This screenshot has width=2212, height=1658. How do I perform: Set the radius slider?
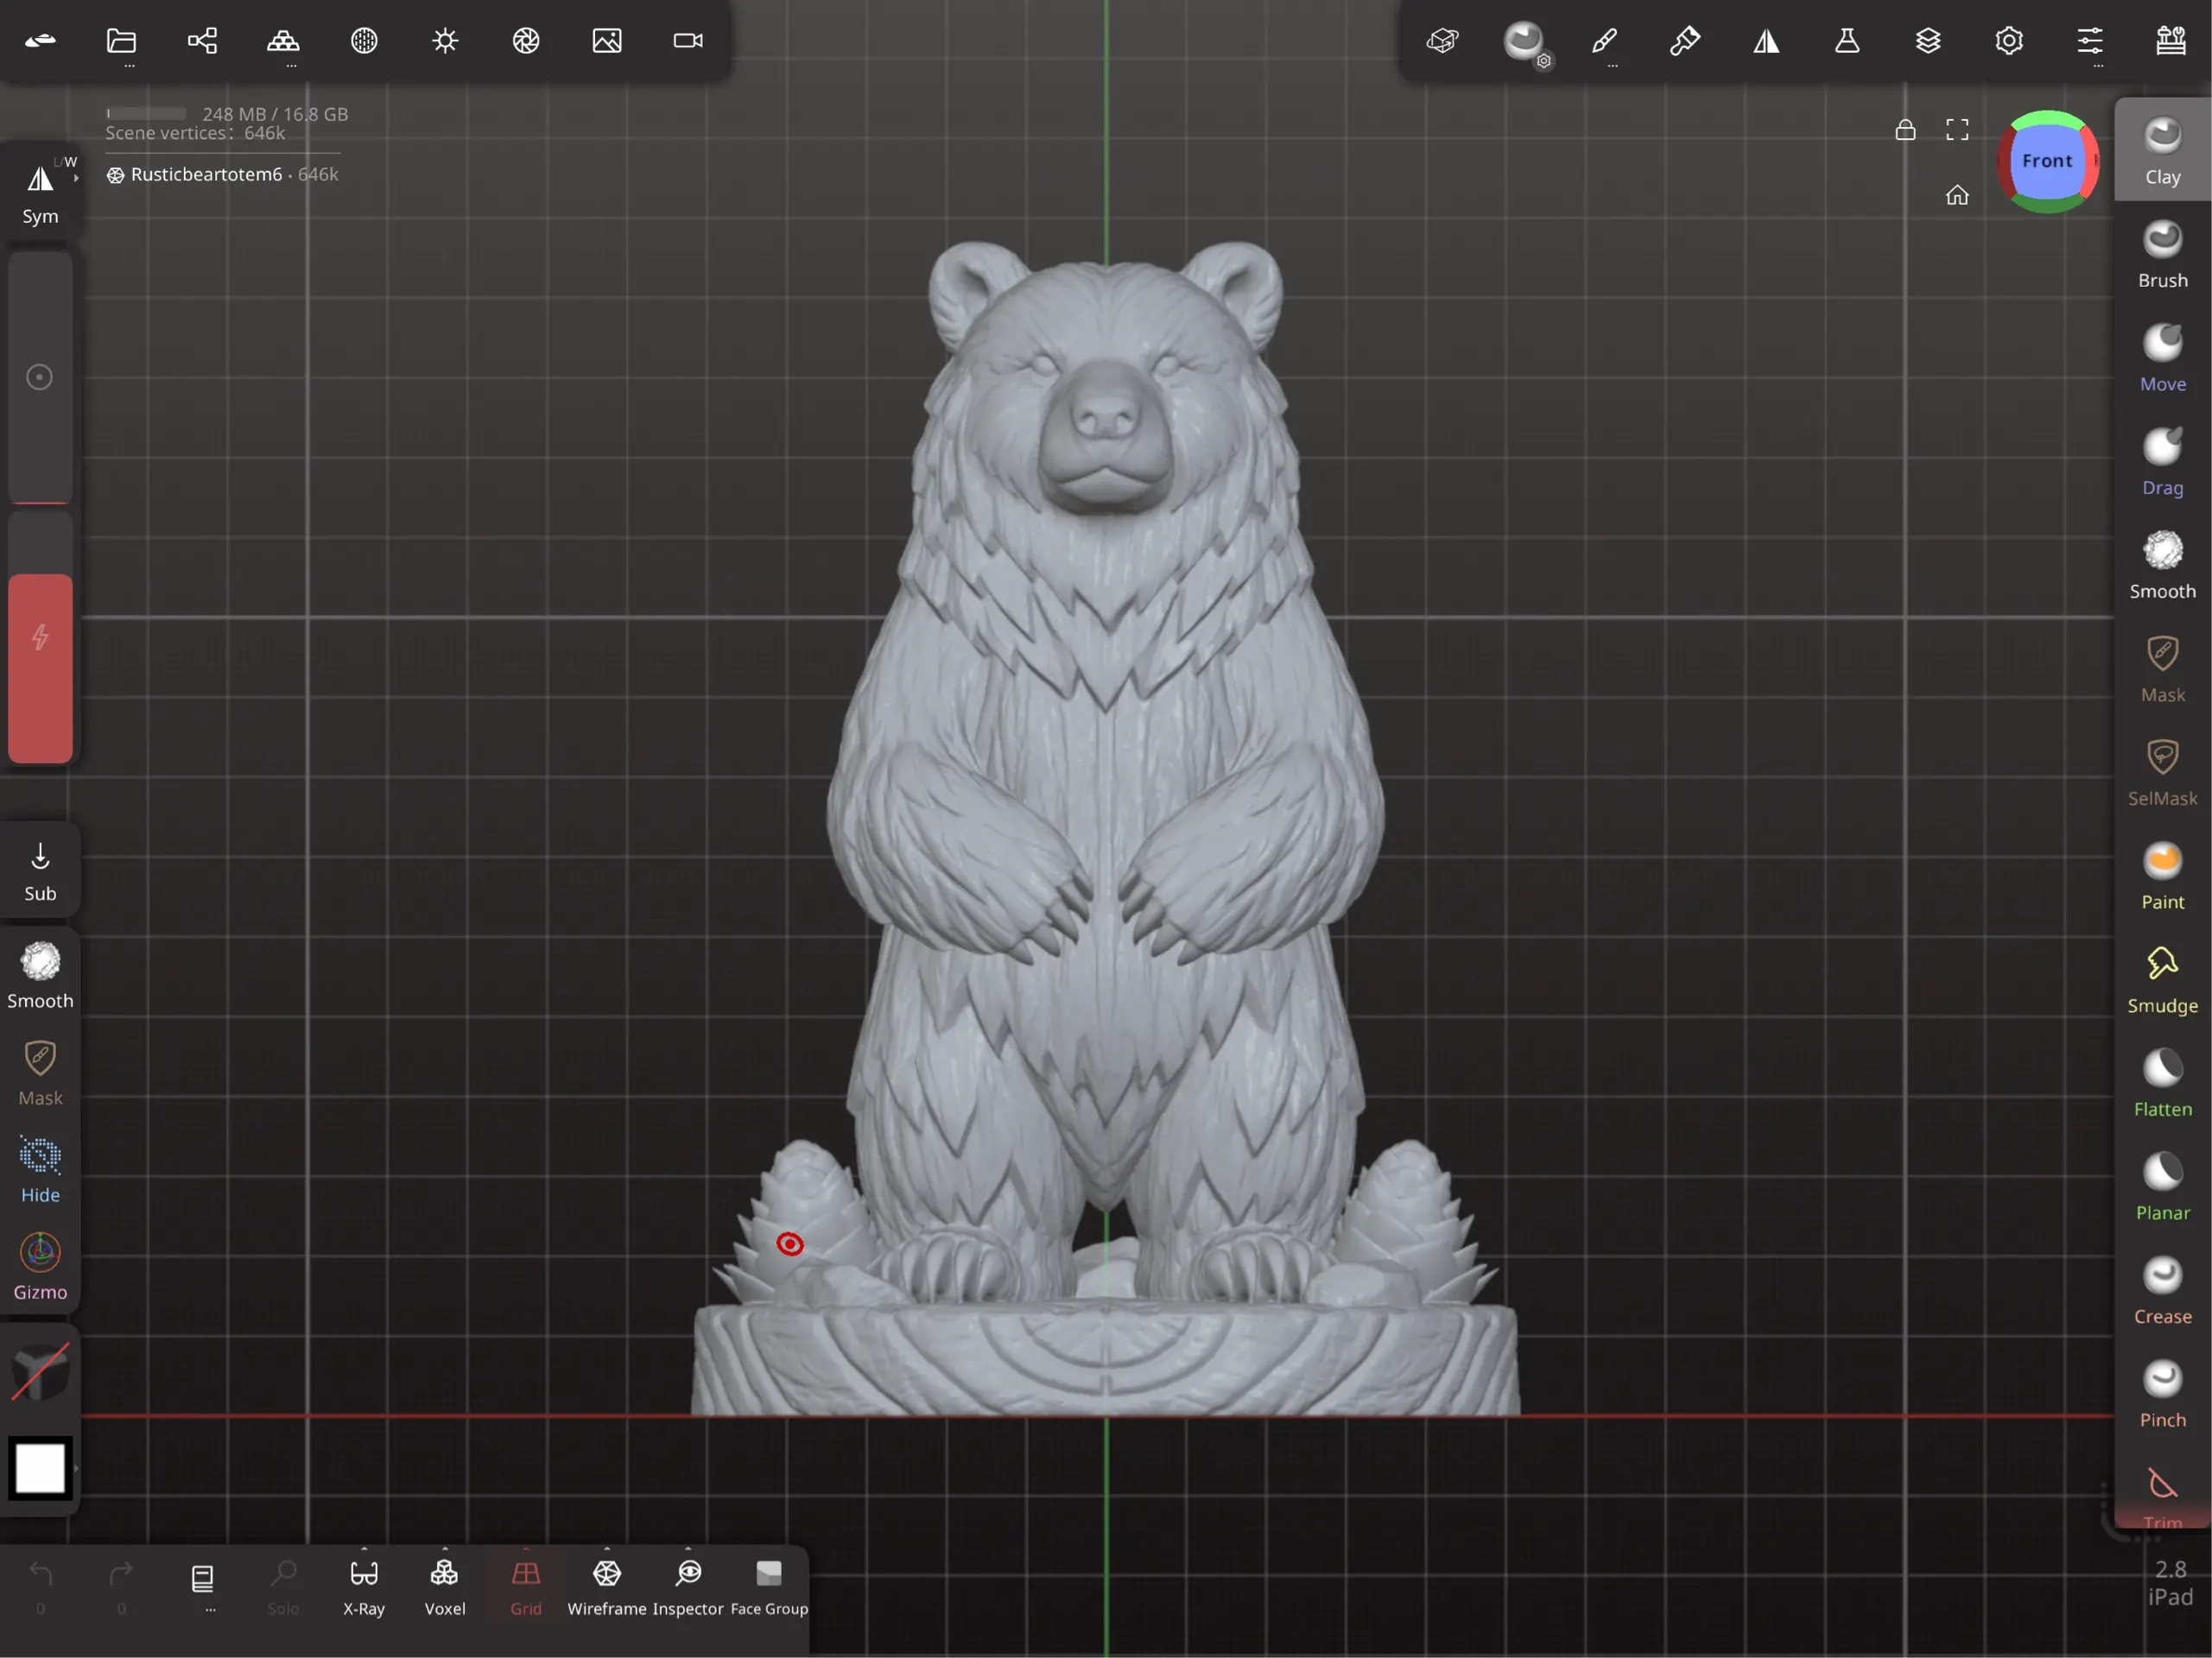pyautogui.click(x=40, y=377)
